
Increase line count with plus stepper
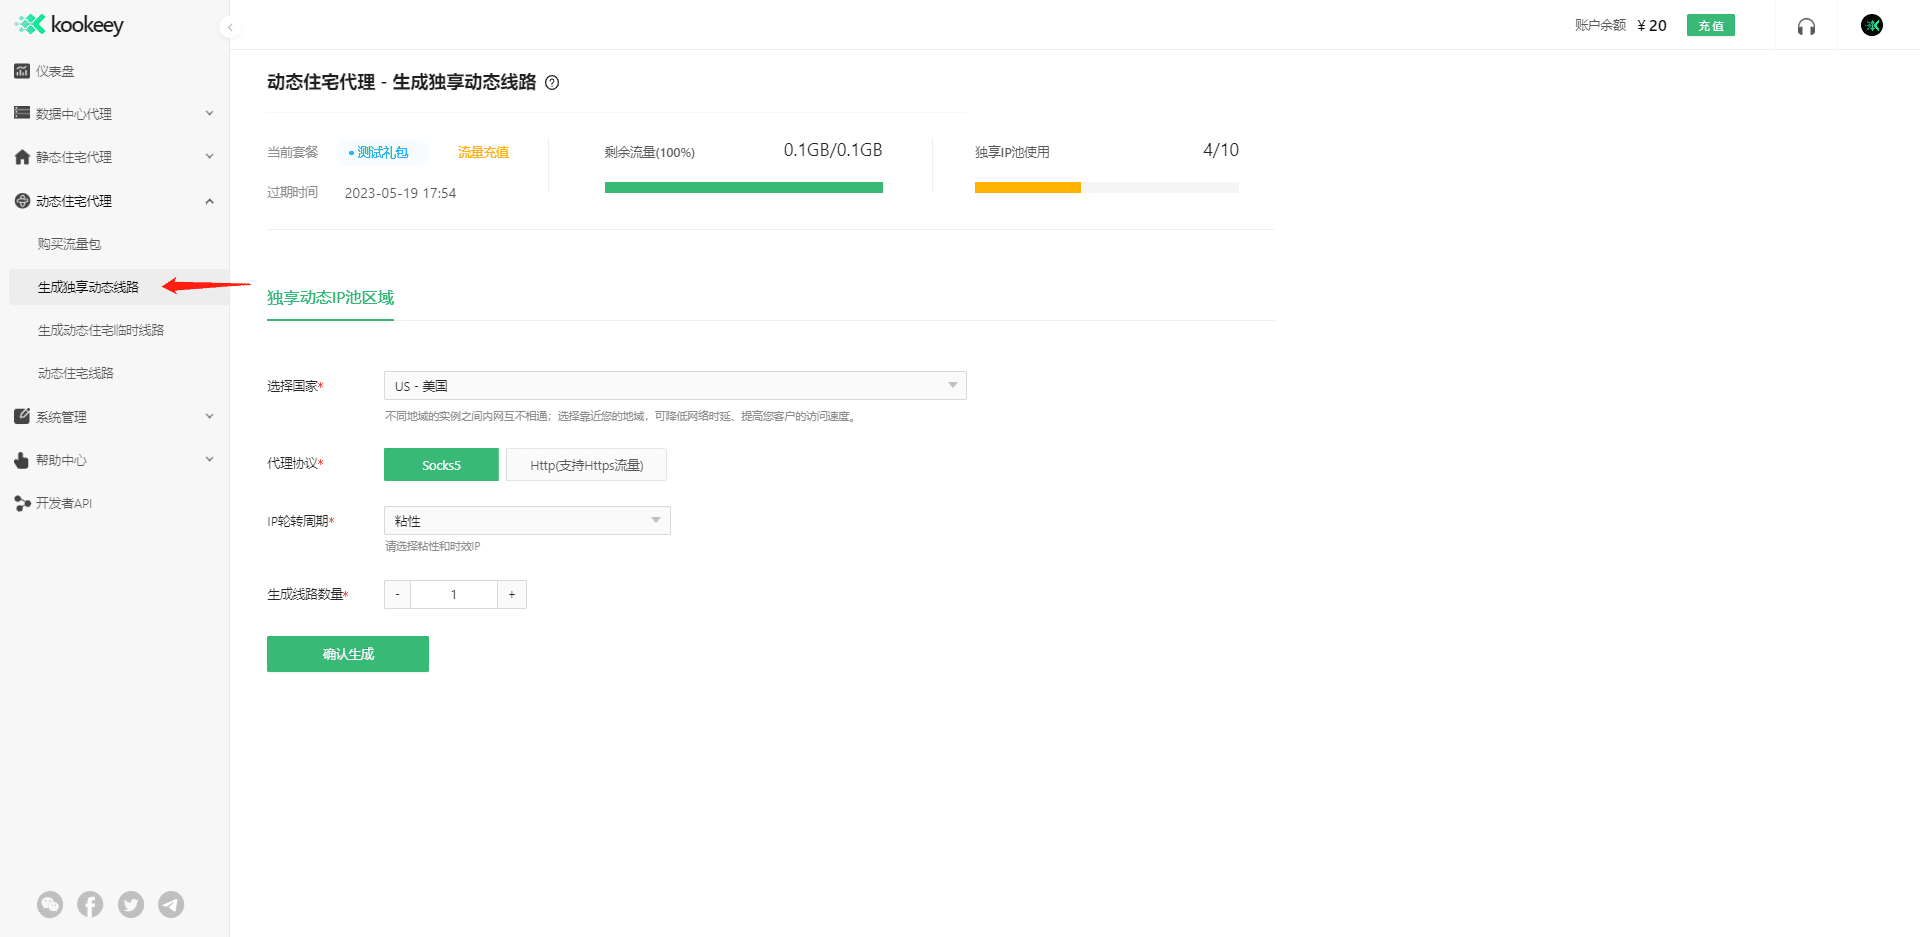coord(512,595)
